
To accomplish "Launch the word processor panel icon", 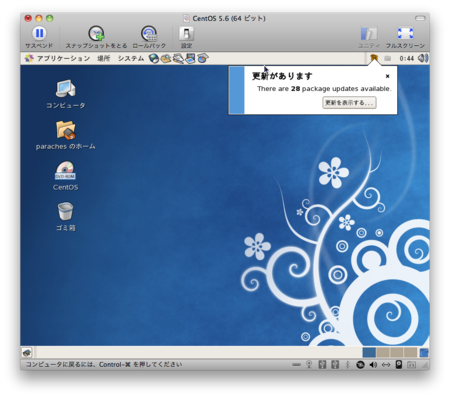I will [178, 59].
